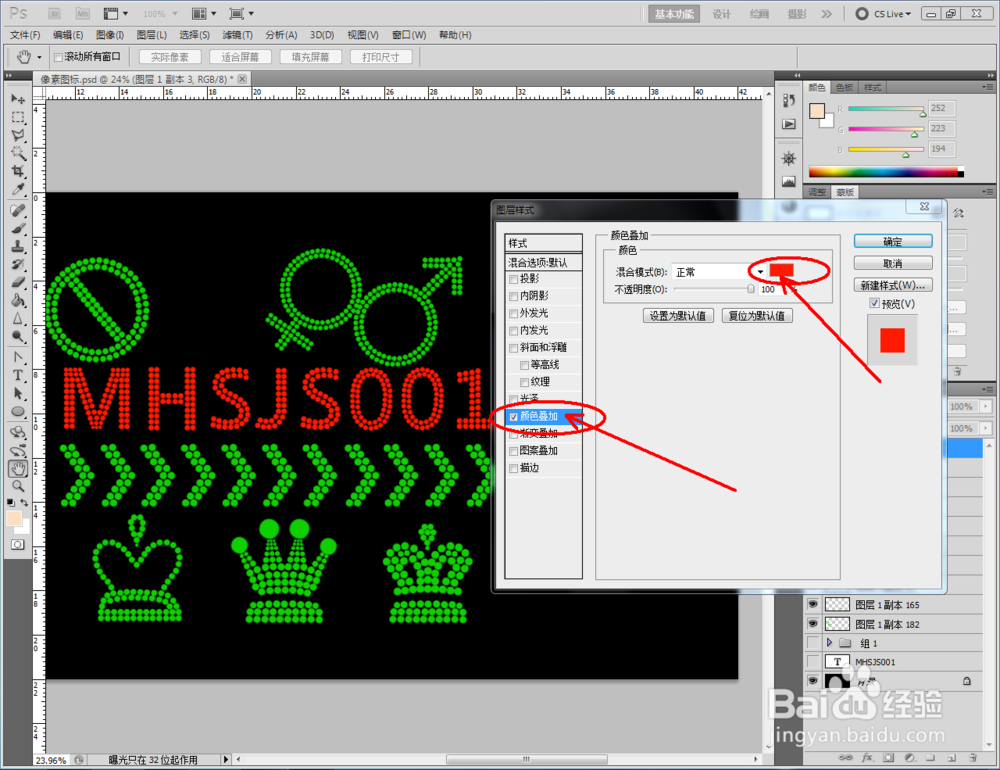Expand the 组 1 layer group

[x=829, y=642]
